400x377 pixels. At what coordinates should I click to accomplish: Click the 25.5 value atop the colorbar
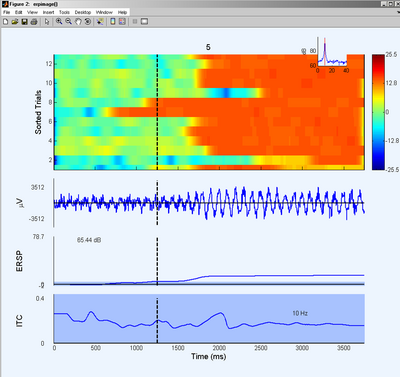pos(391,55)
